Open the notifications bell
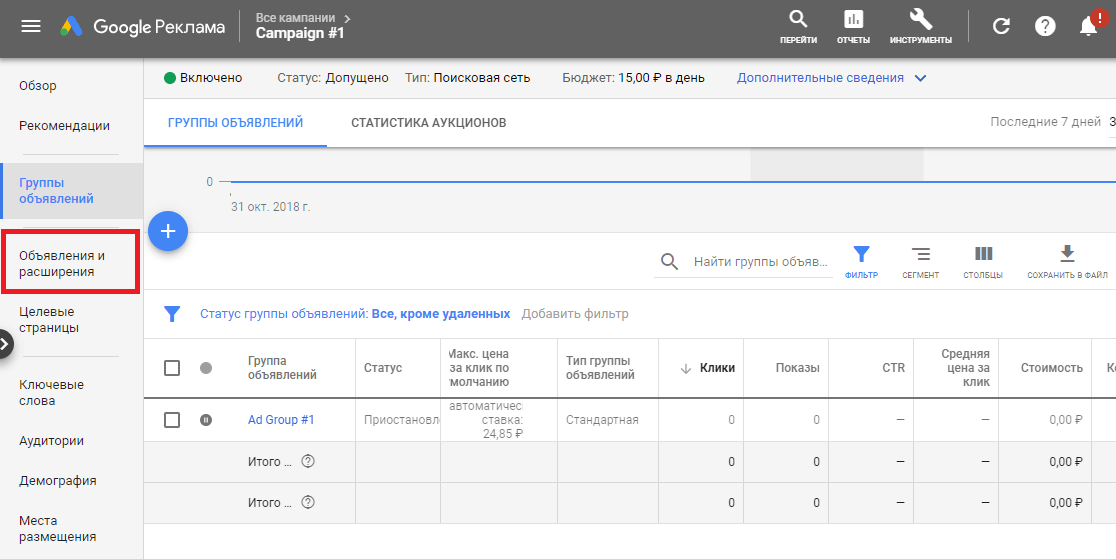Screen dimensions: 1116x559 [1089, 27]
